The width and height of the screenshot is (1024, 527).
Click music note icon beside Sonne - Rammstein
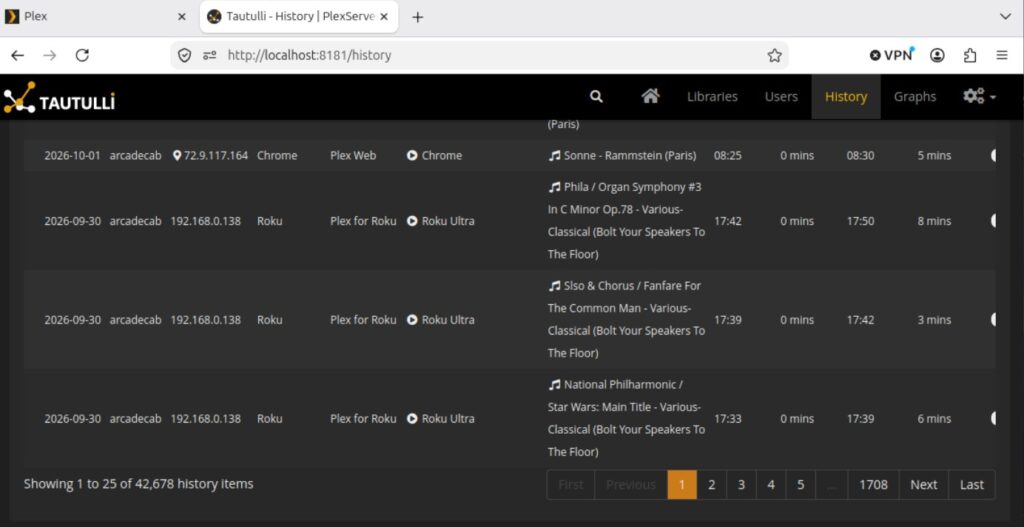click(554, 155)
